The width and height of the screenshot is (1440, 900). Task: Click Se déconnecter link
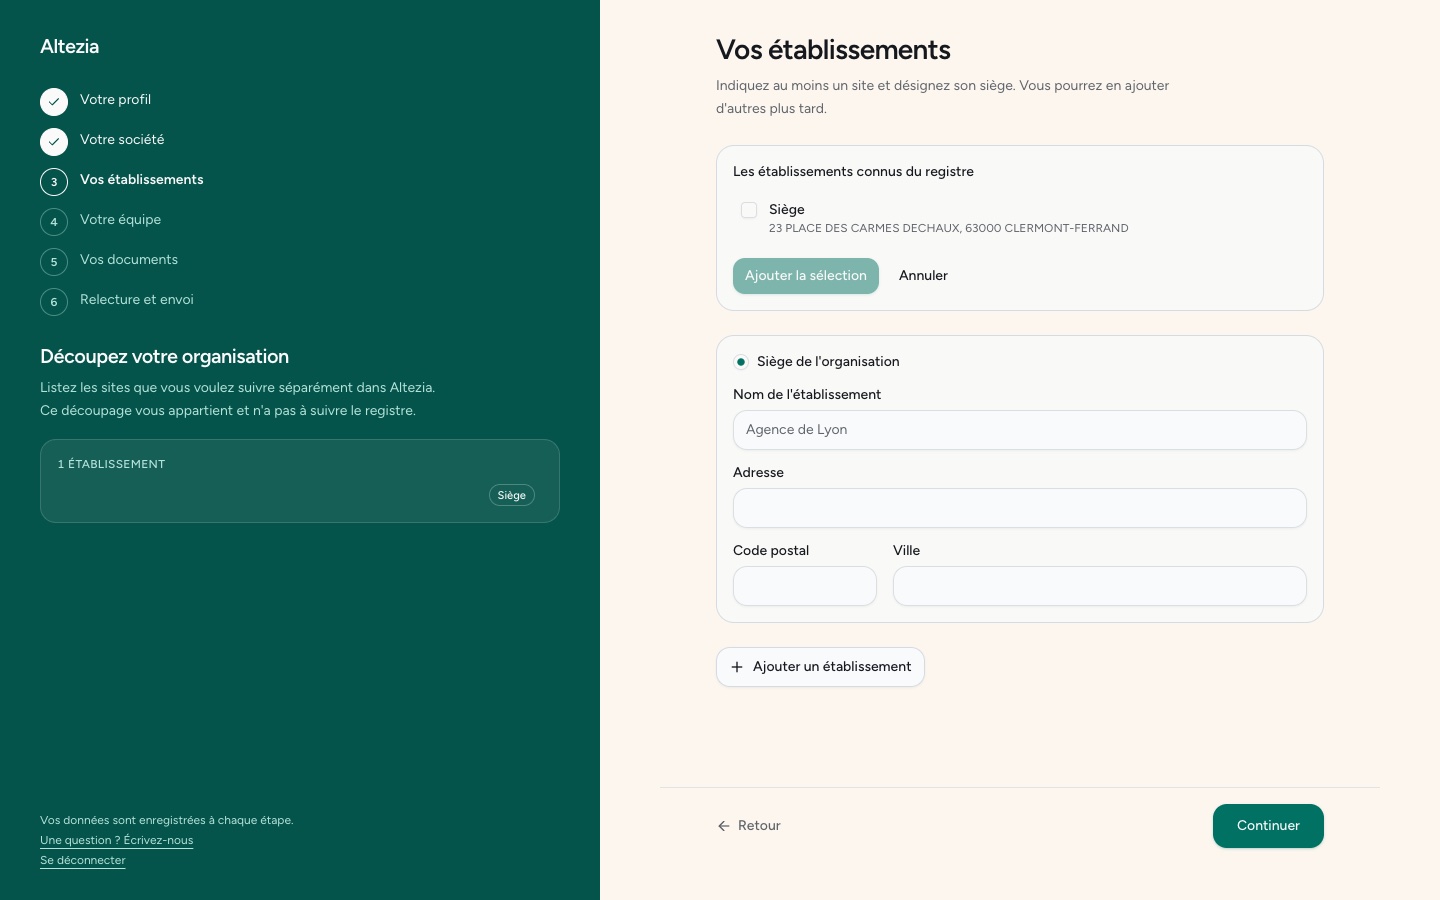coord(83,860)
